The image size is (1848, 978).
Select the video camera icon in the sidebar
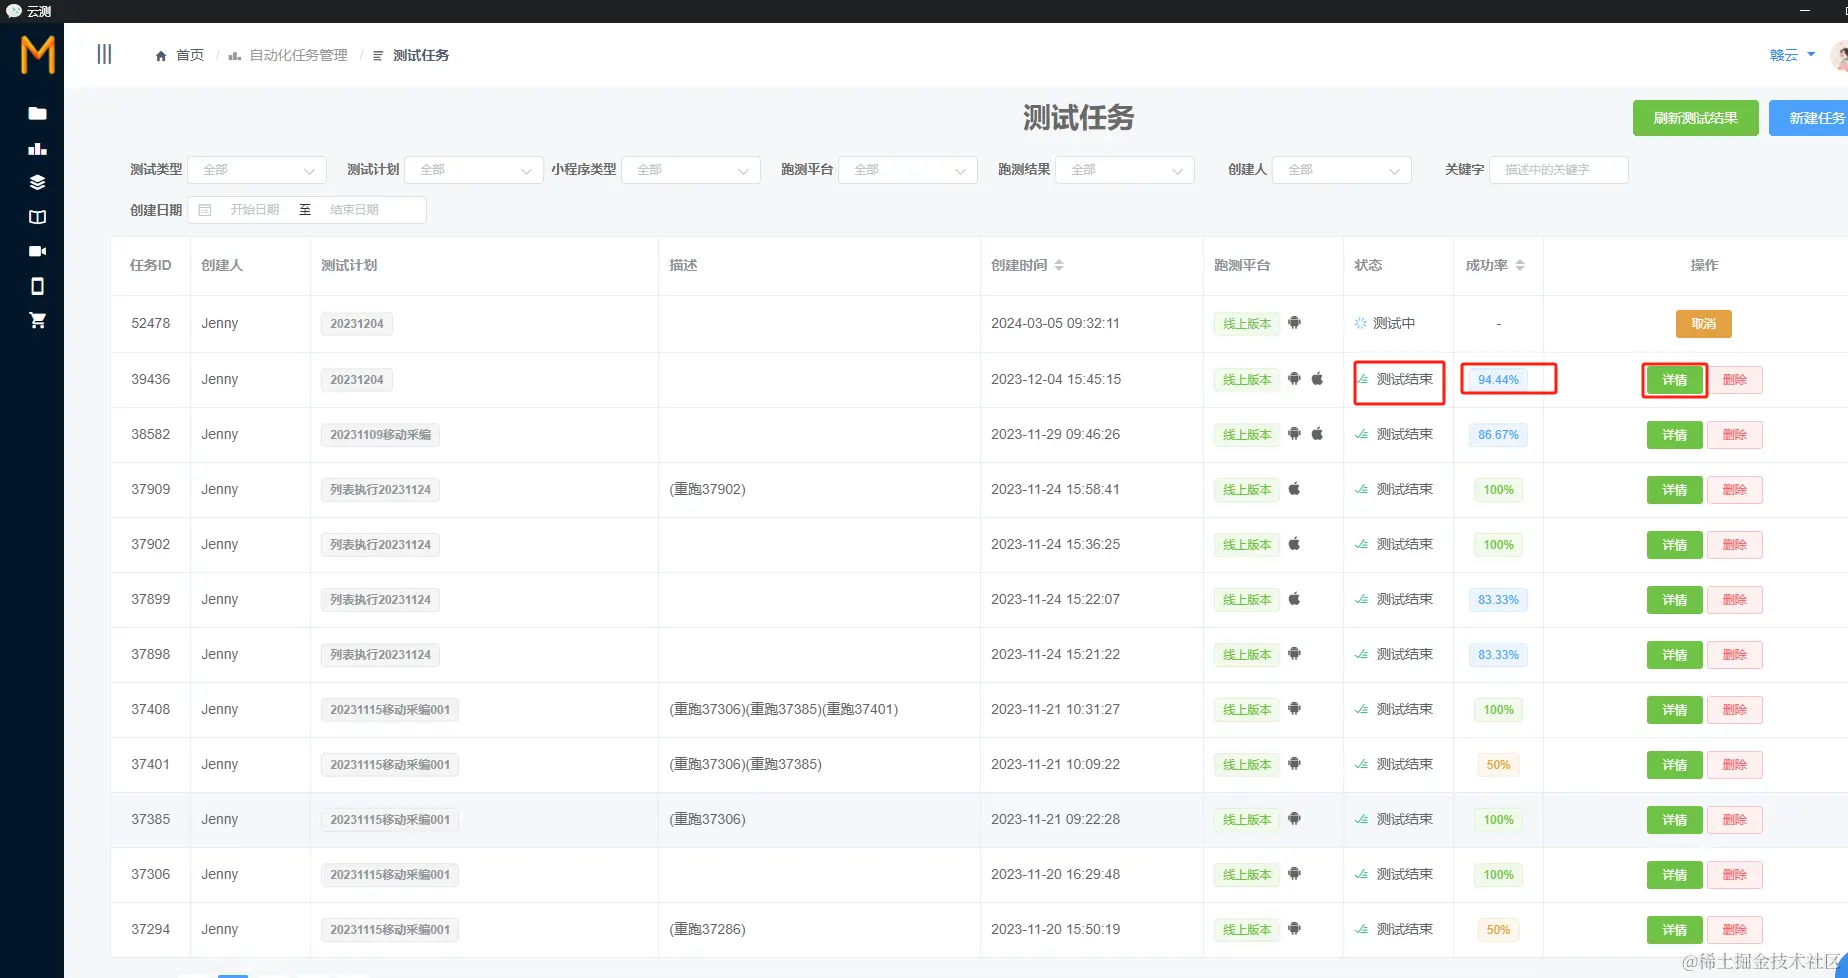38,251
